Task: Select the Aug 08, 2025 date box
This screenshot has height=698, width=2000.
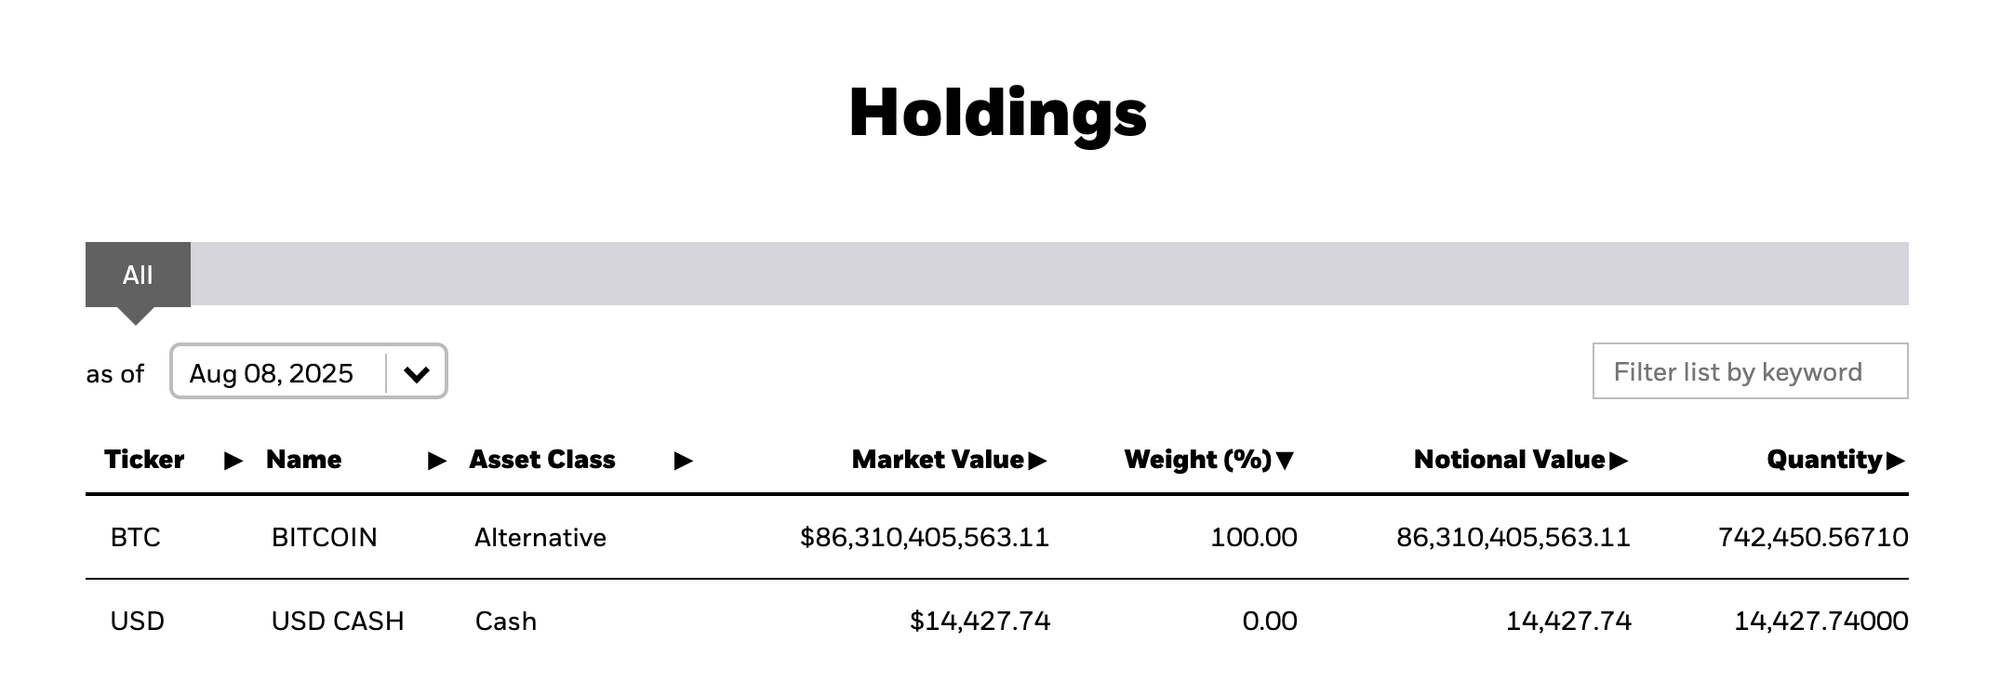Action: pyautogui.click(x=308, y=372)
